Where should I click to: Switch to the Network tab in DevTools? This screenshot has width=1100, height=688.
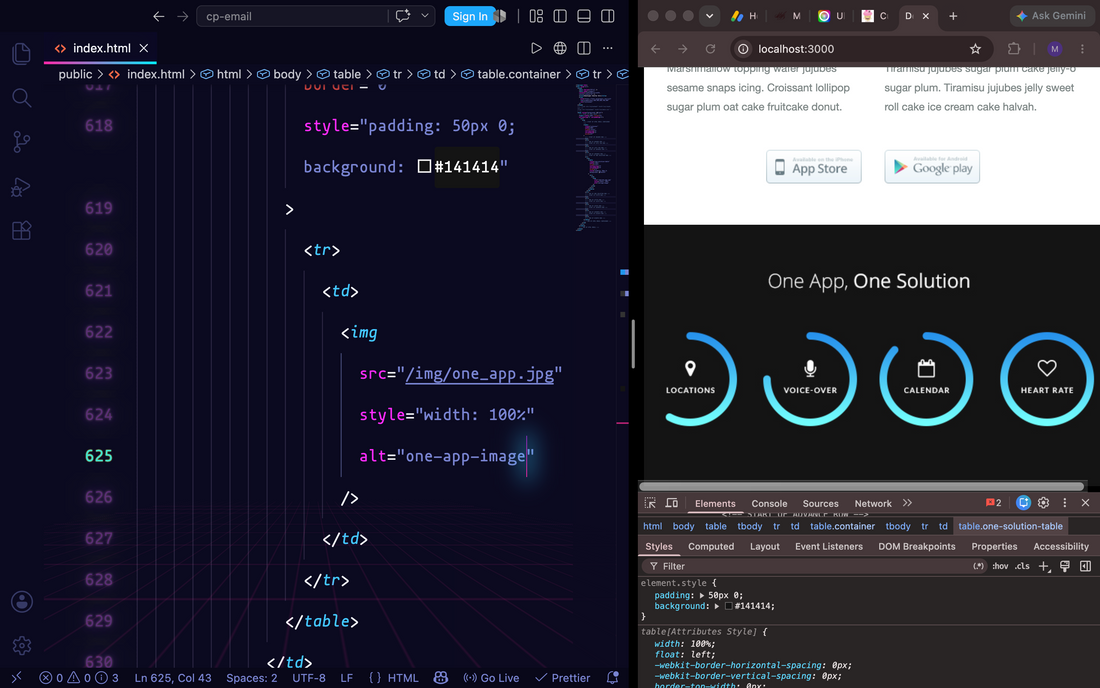click(873, 504)
